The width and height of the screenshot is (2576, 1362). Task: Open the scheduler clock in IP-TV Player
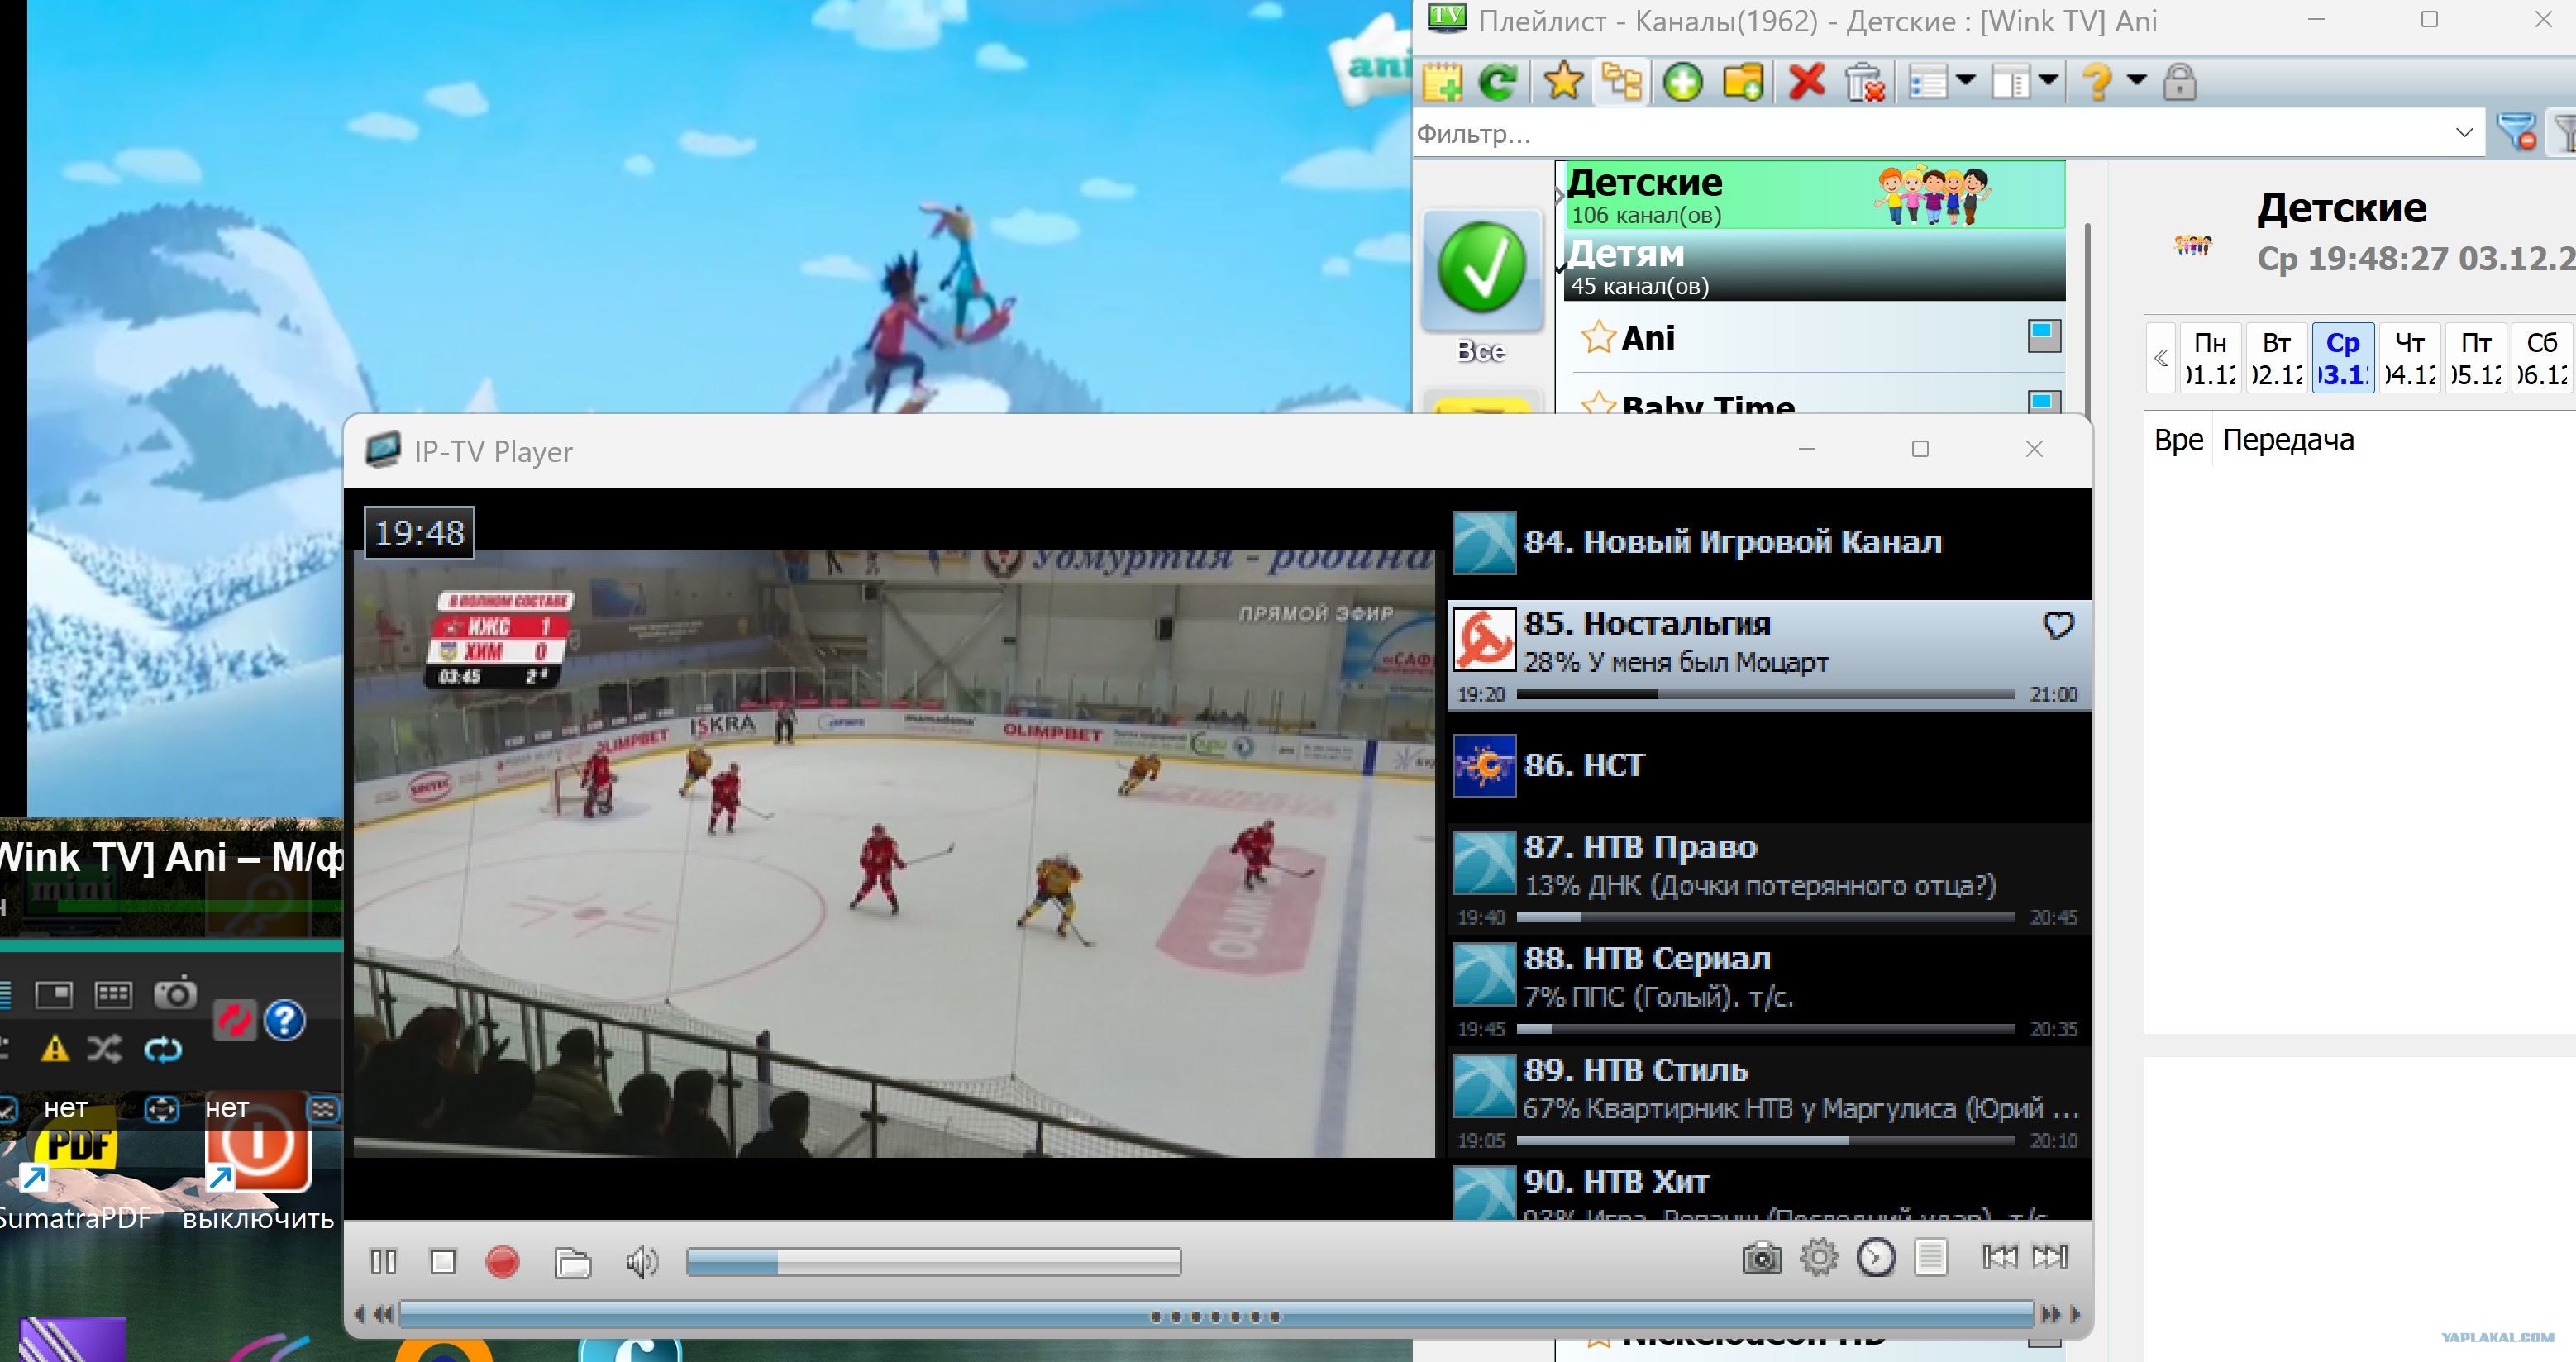pos(1876,1257)
